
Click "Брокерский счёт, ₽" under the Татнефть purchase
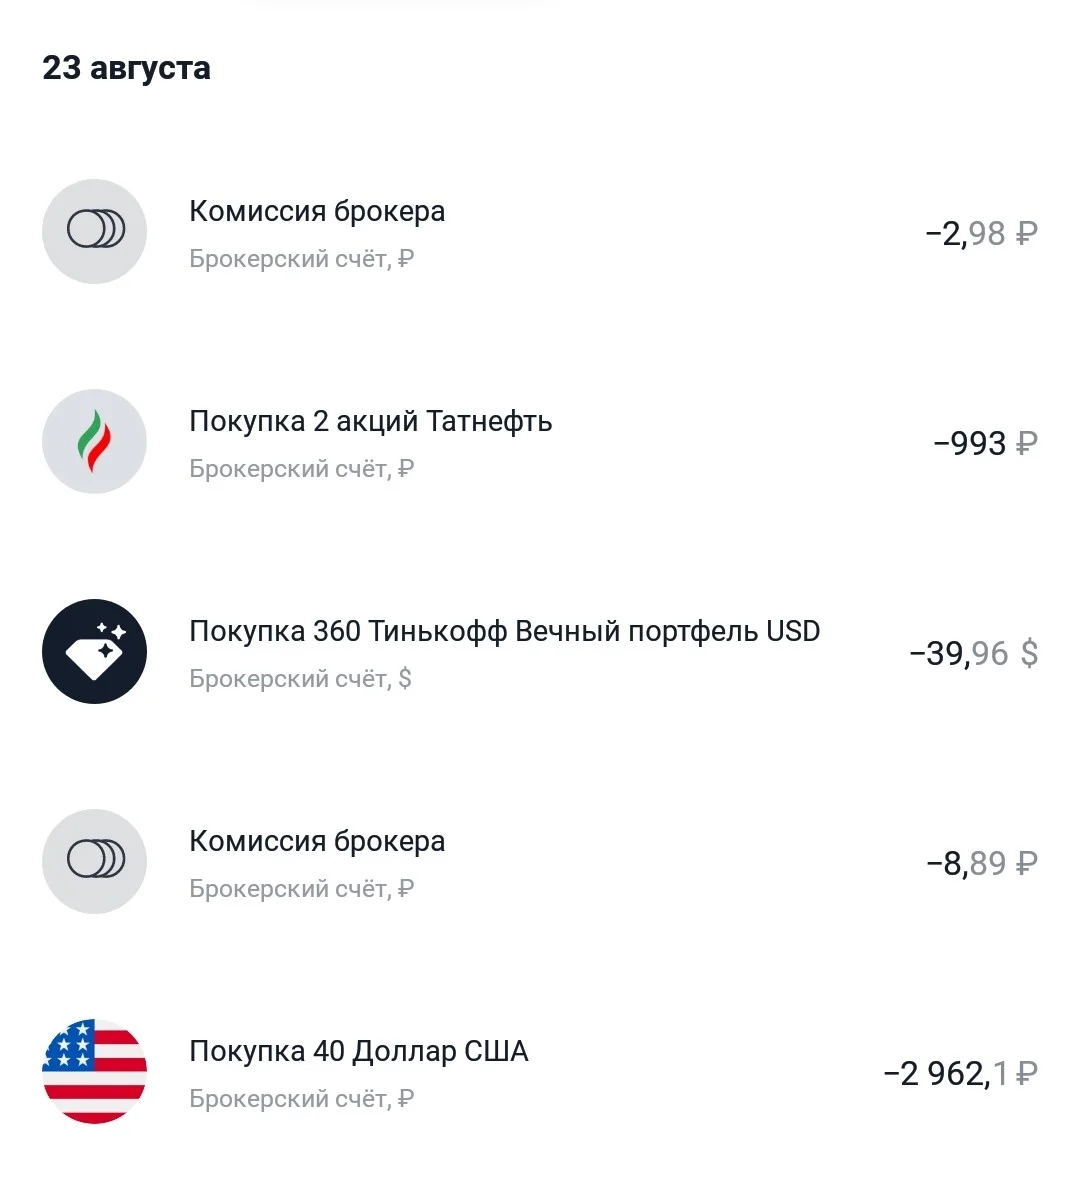click(301, 468)
